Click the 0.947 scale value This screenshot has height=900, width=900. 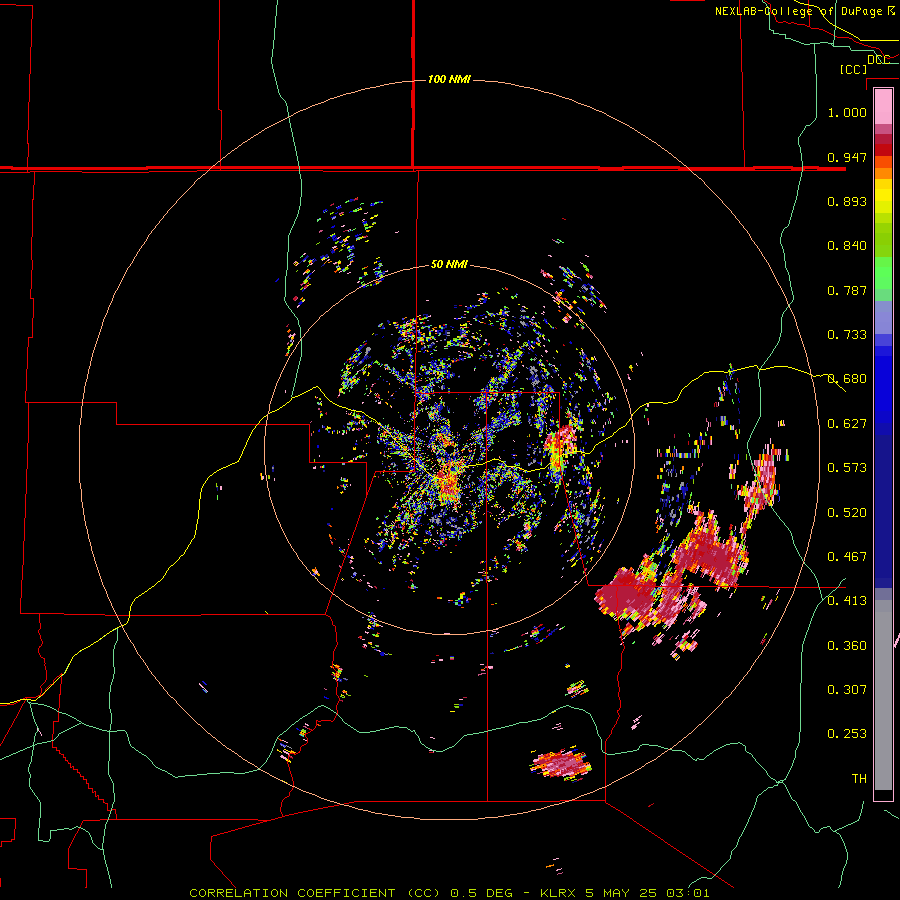tap(847, 157)
